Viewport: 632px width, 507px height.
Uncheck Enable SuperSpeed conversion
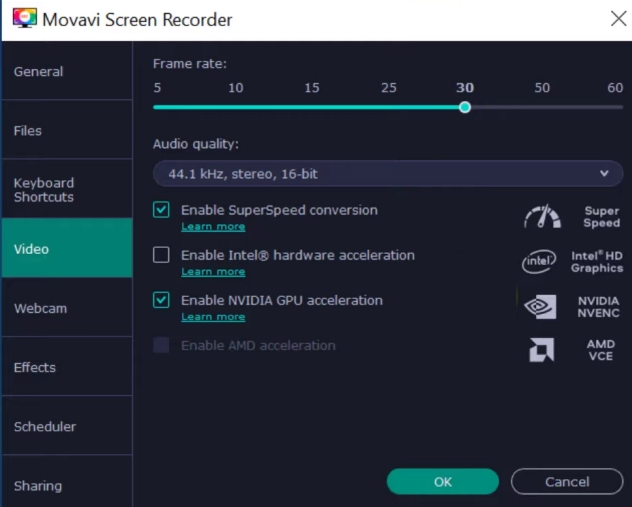pyautogui.click(x=161, y=210)
